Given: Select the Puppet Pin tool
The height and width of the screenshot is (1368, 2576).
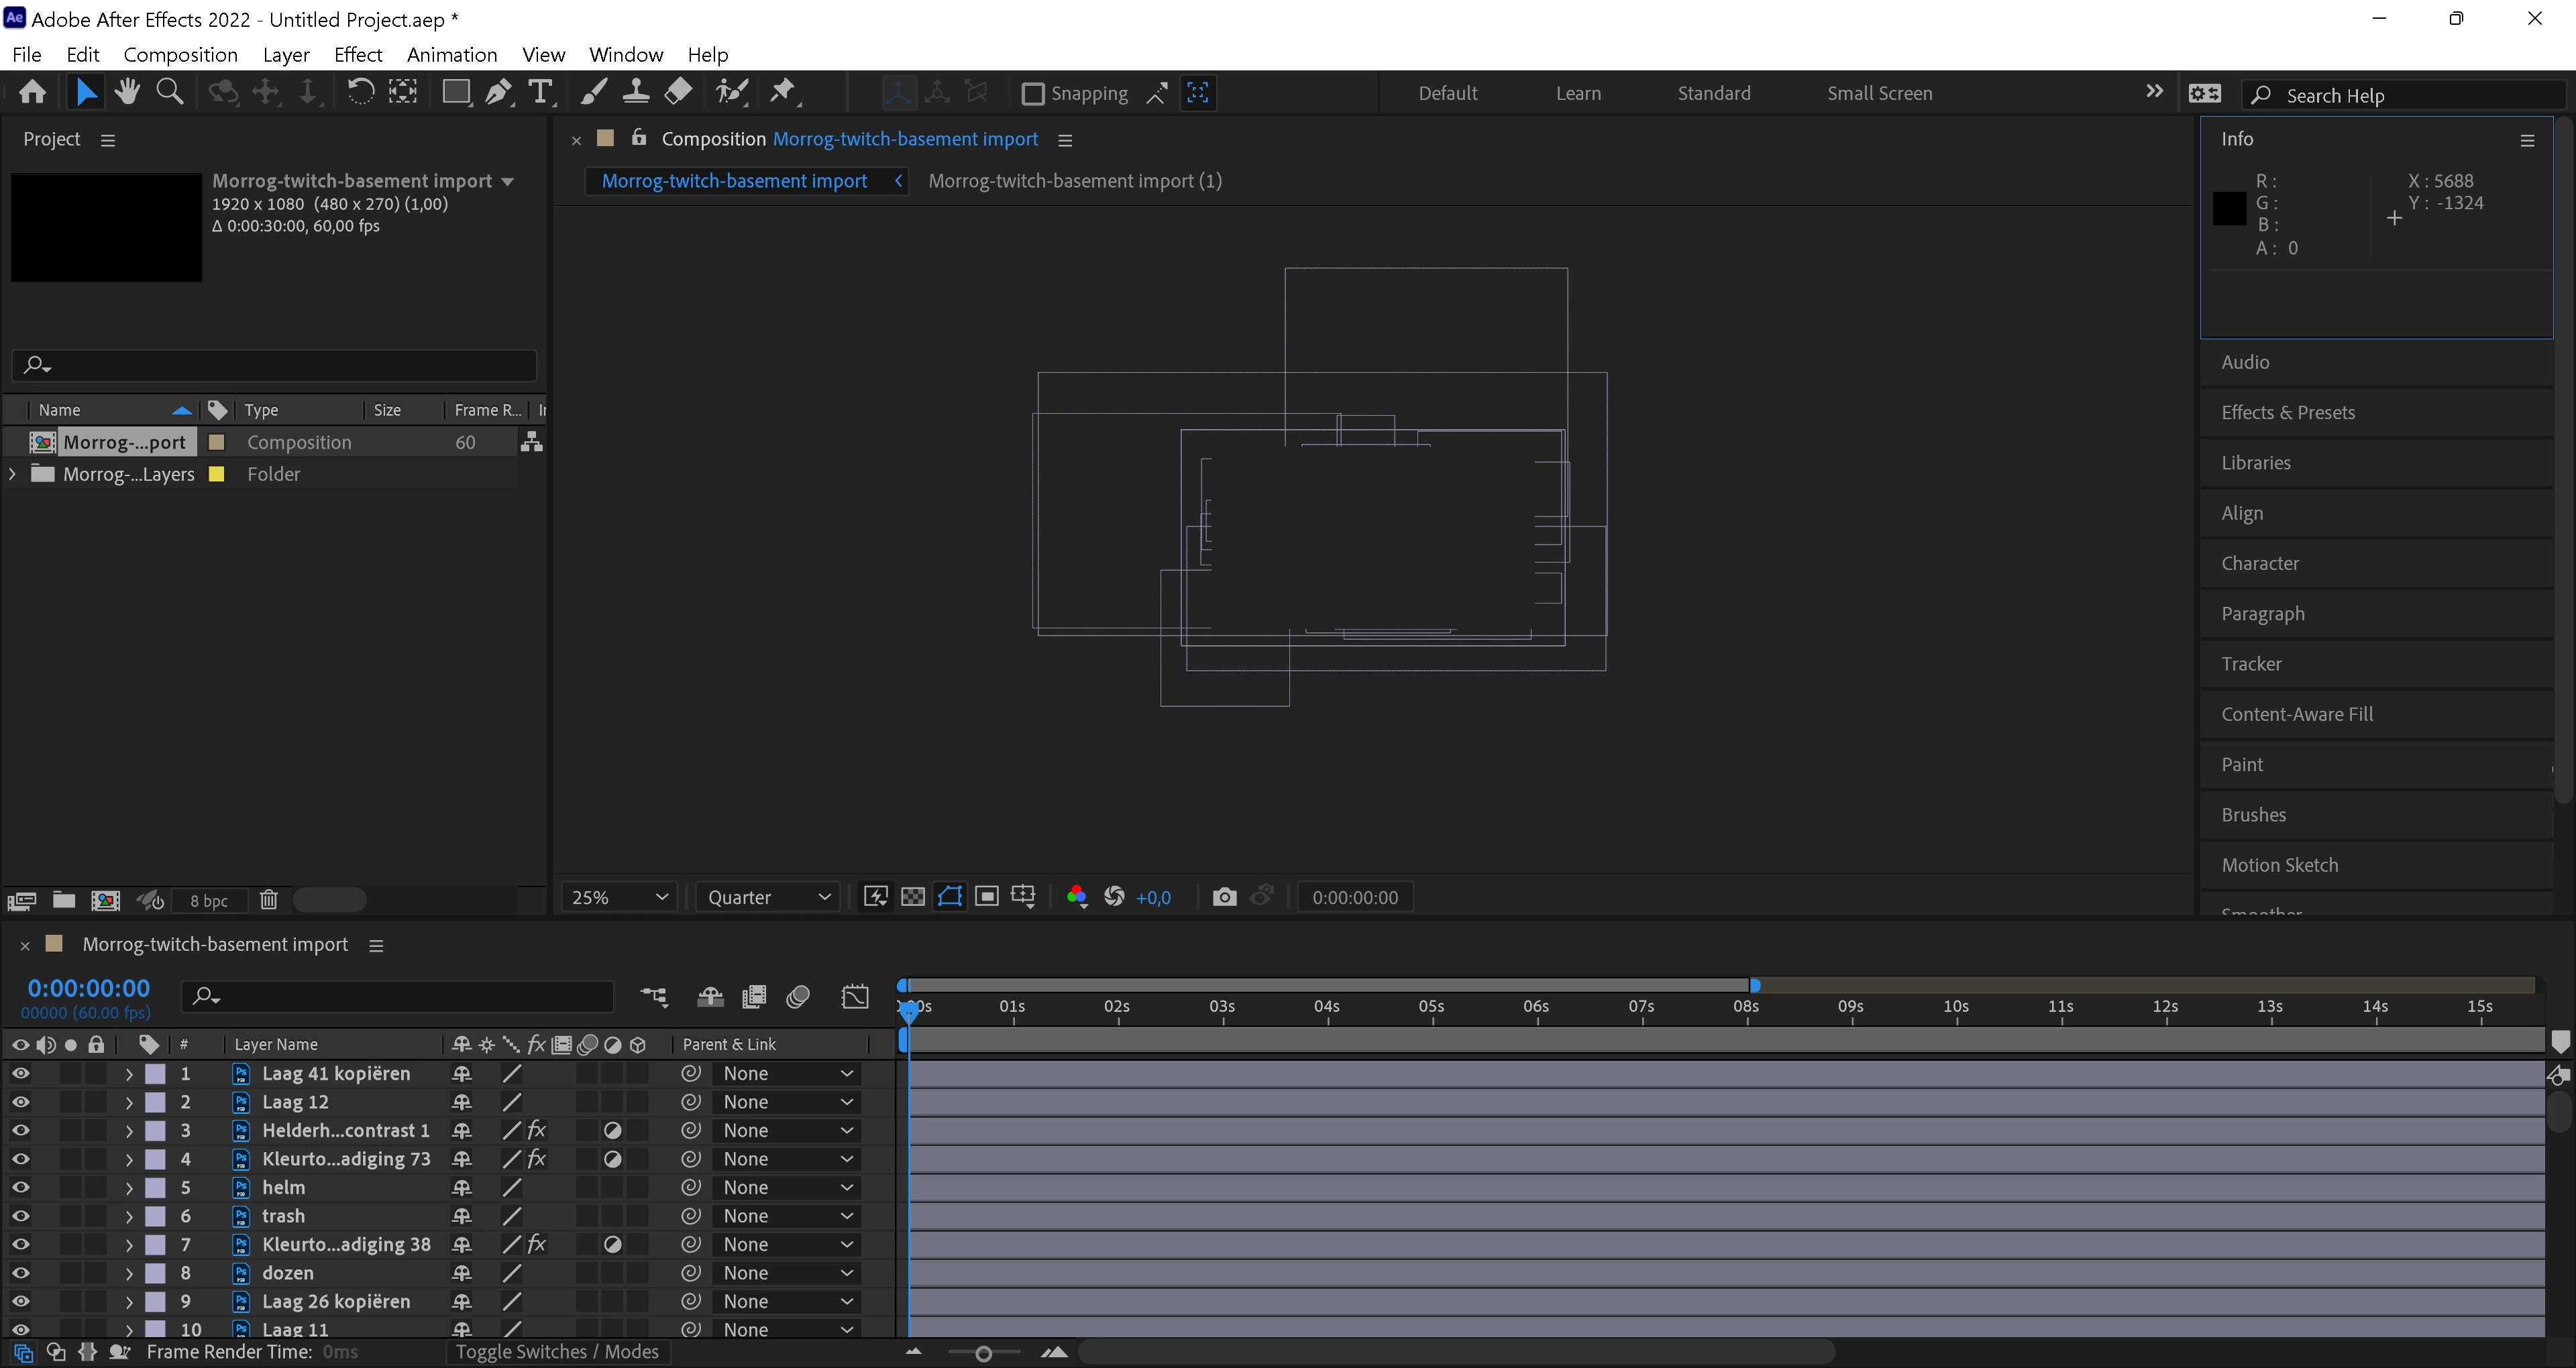Looking at the screenshot, I should tap(783, 93).
